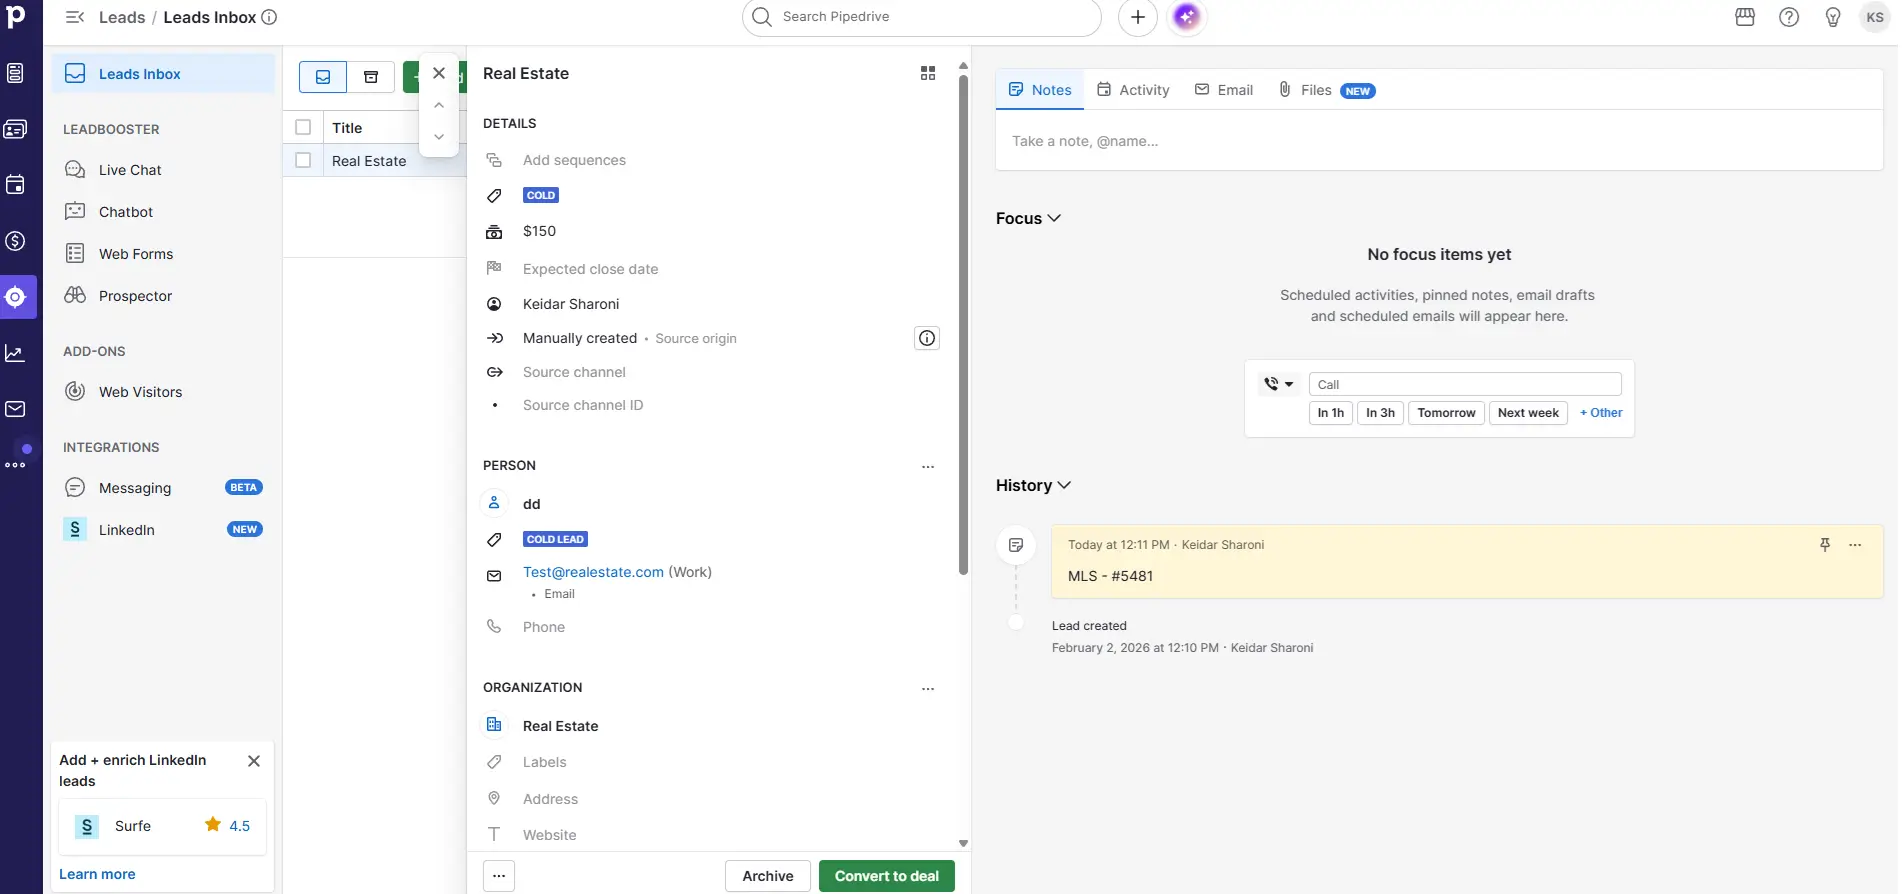Dismiss LinkedIn enrich promo card
Screen dimensions: 1902x894
click(254, 761)
